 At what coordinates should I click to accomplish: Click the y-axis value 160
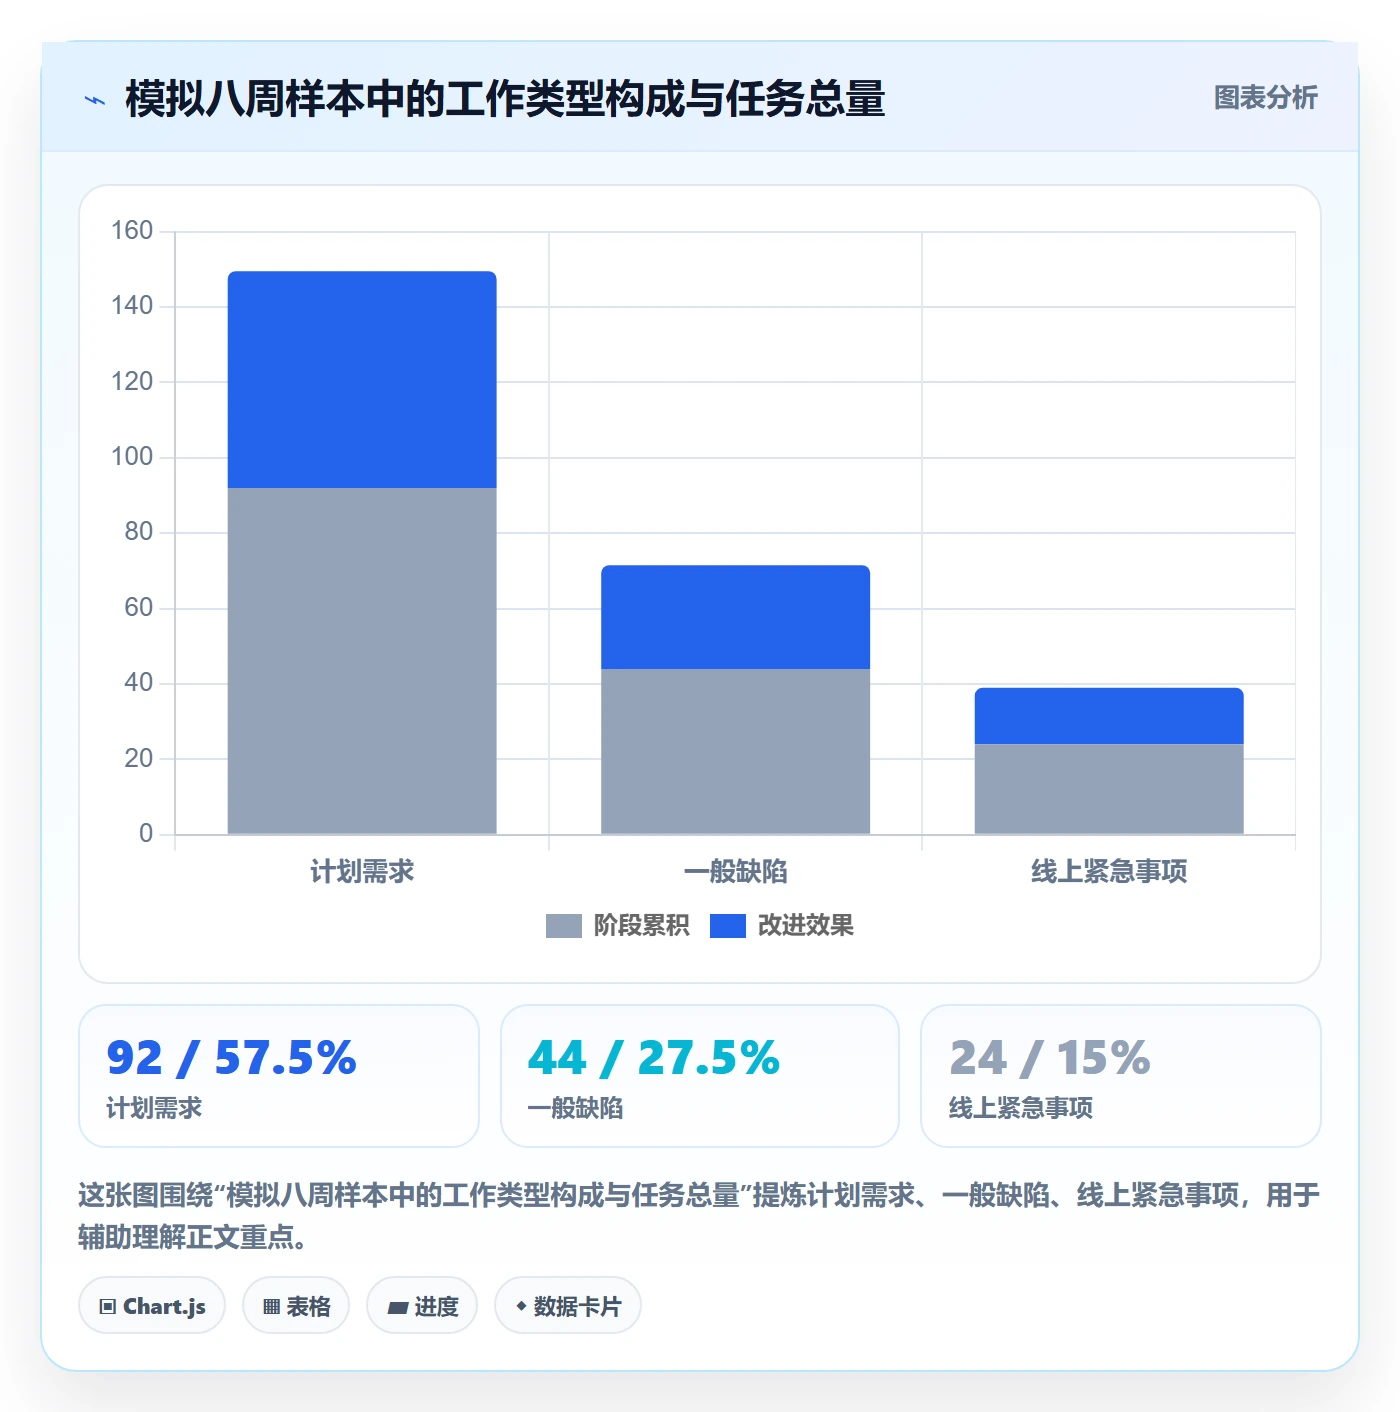[x=132, y=231]
